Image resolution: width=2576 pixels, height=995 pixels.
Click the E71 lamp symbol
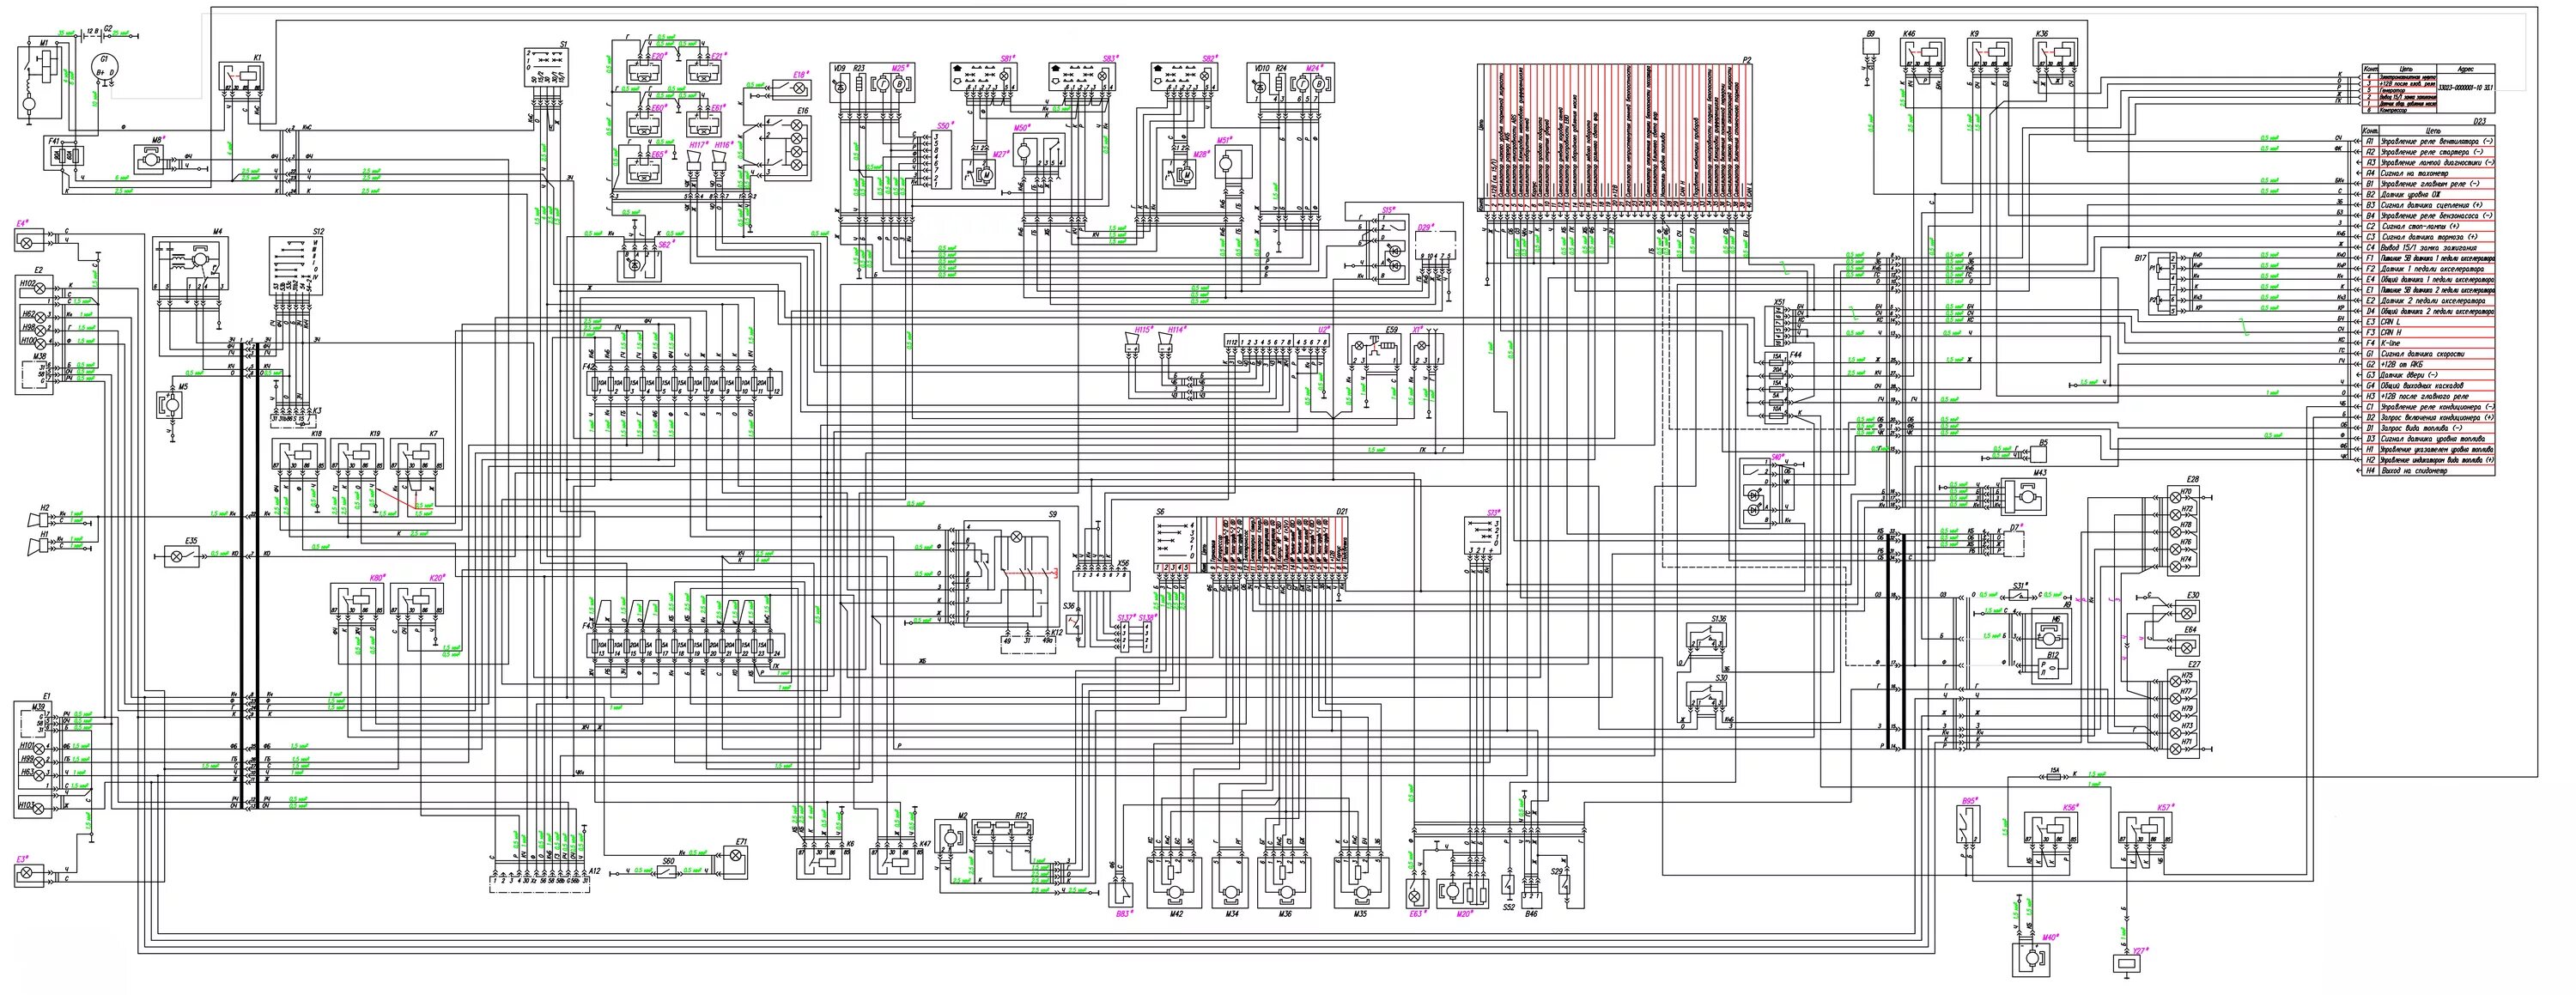[x=735, y=863]
